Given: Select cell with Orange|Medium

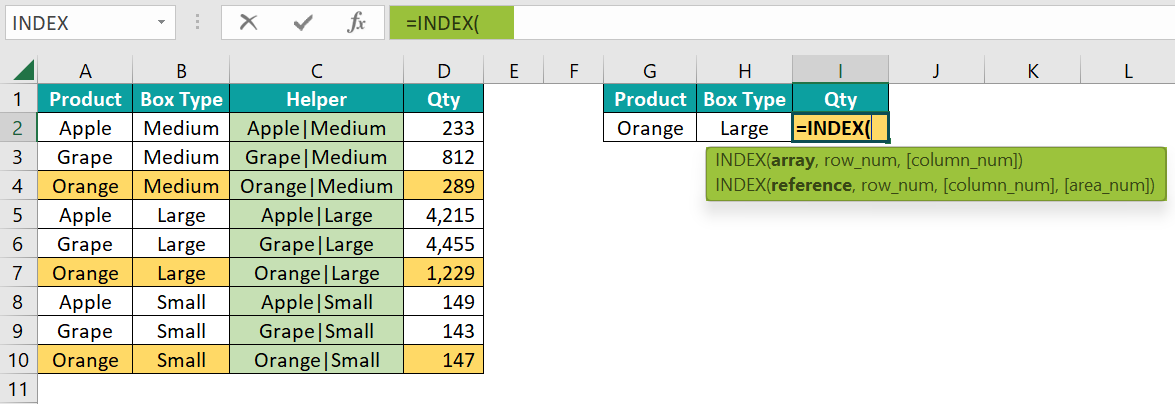Looking at the screenshot, I should (x=316, y=186).
